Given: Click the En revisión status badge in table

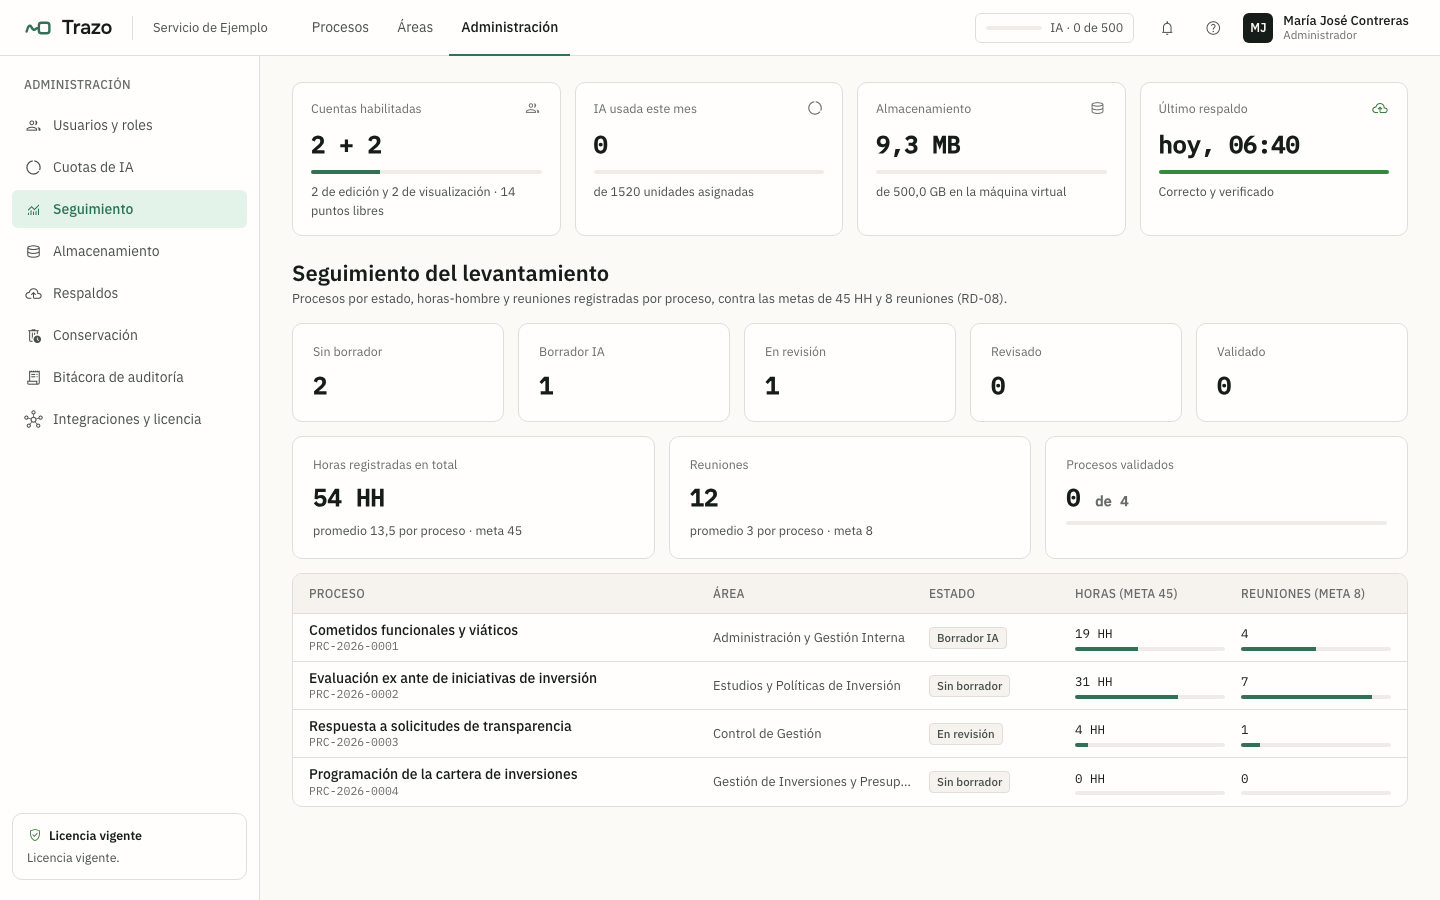Looking at the screenshot, I should point(966,734).
